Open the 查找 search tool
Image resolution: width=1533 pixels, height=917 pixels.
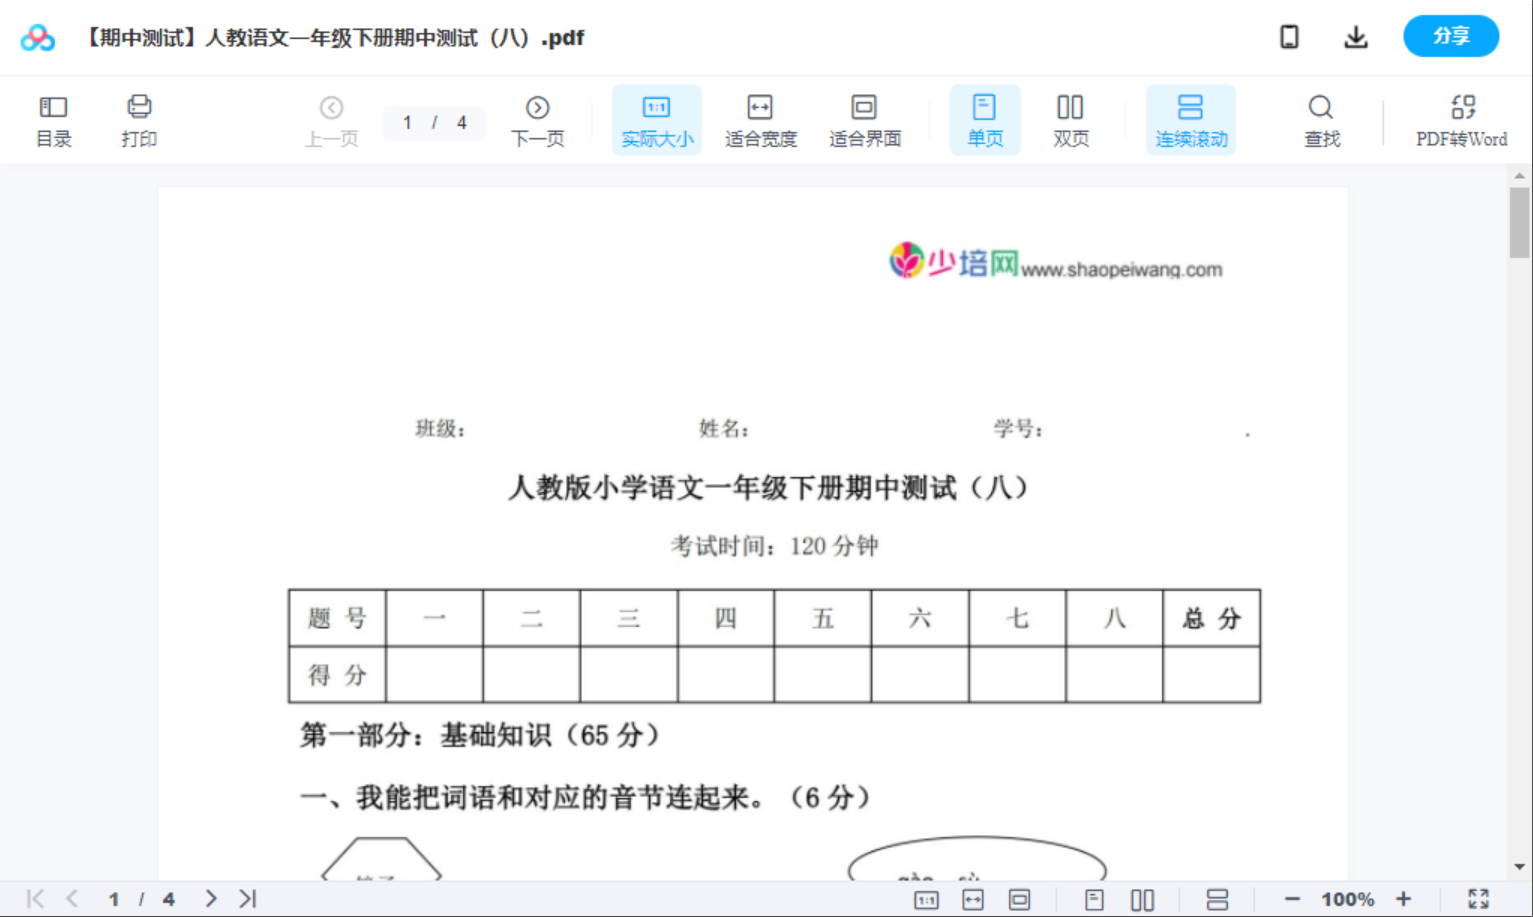[x=1321, y=119]
